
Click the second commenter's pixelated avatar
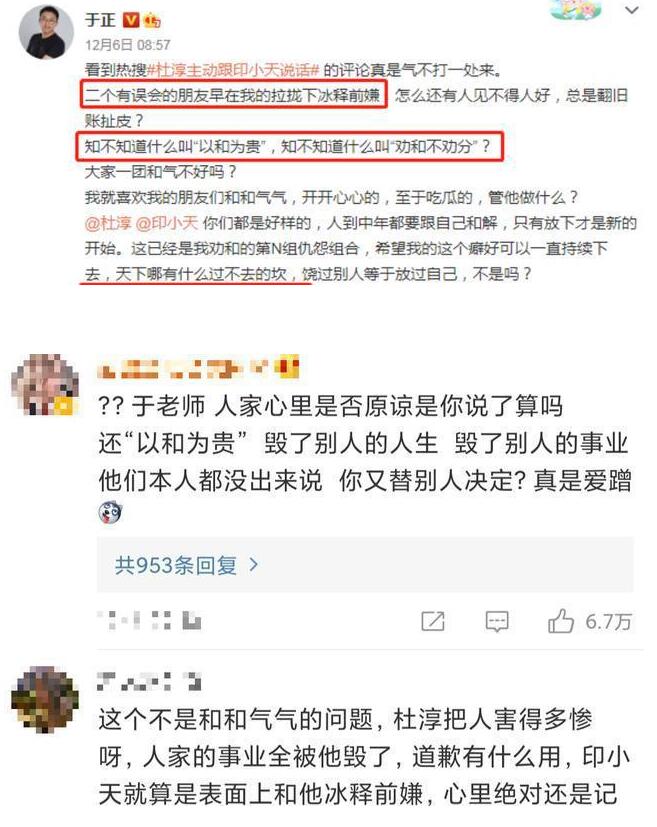[x=45, y=699]
